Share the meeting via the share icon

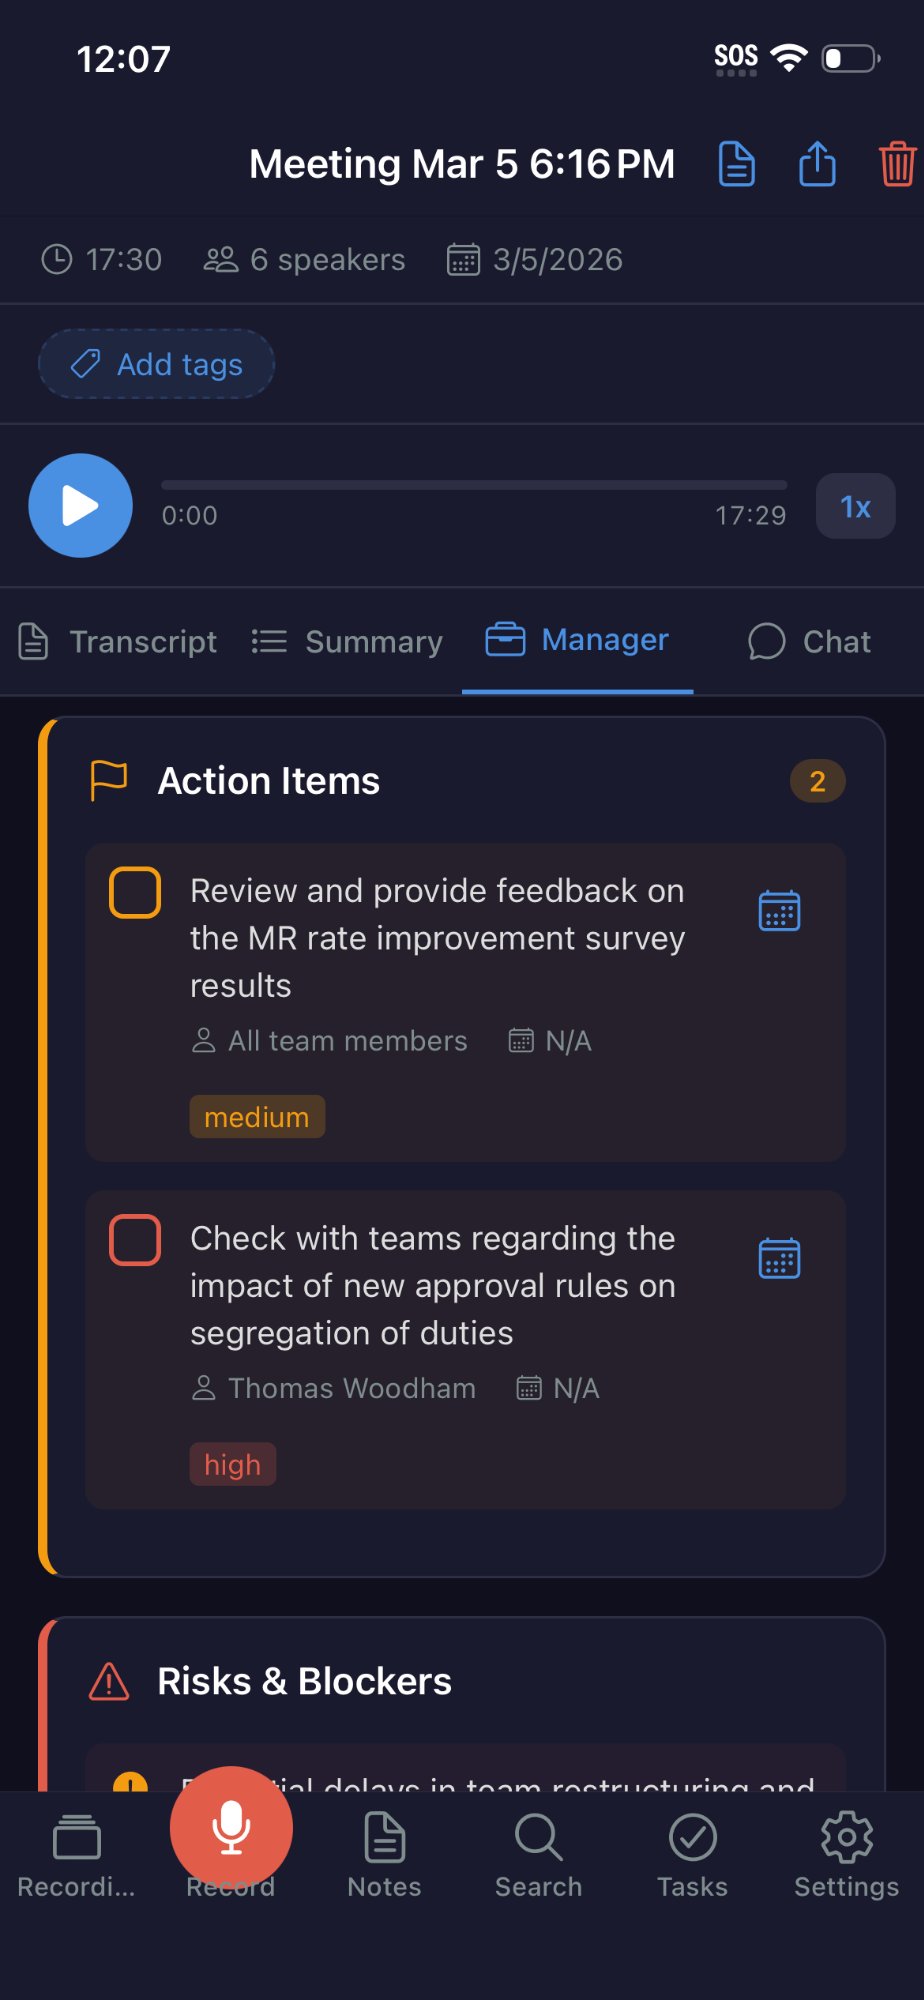click(x=816, y=163)
